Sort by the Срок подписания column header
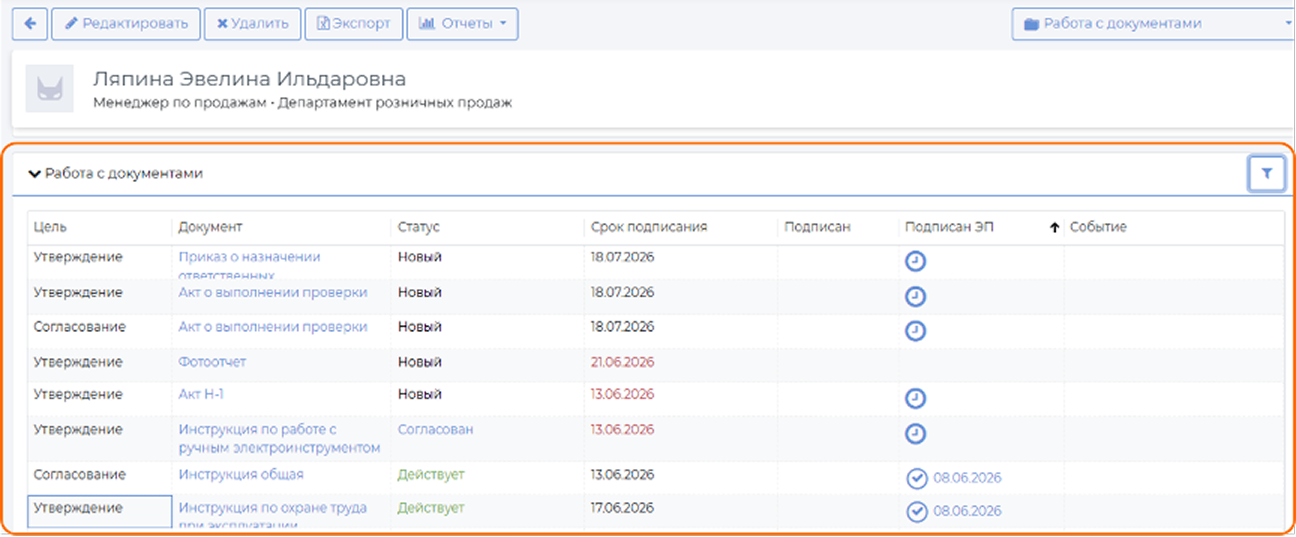Image resolution: width=1296 pixels, height=537 pixels. coord(649,227)
